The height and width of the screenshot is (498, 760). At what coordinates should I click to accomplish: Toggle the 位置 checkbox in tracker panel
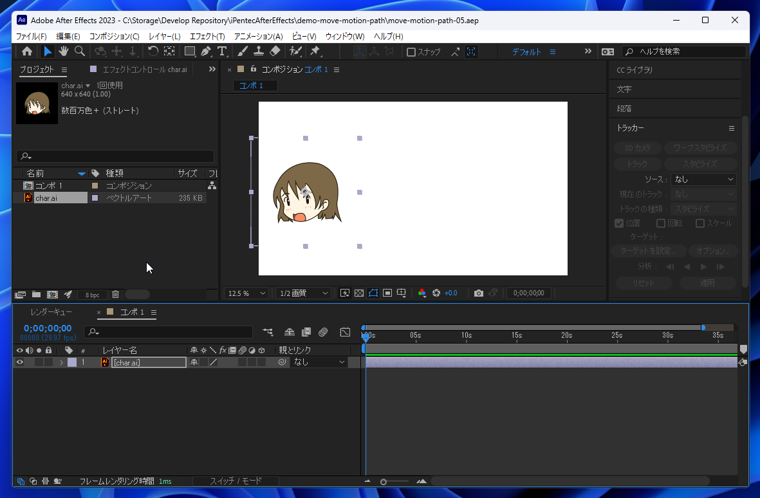pos(619,224)
